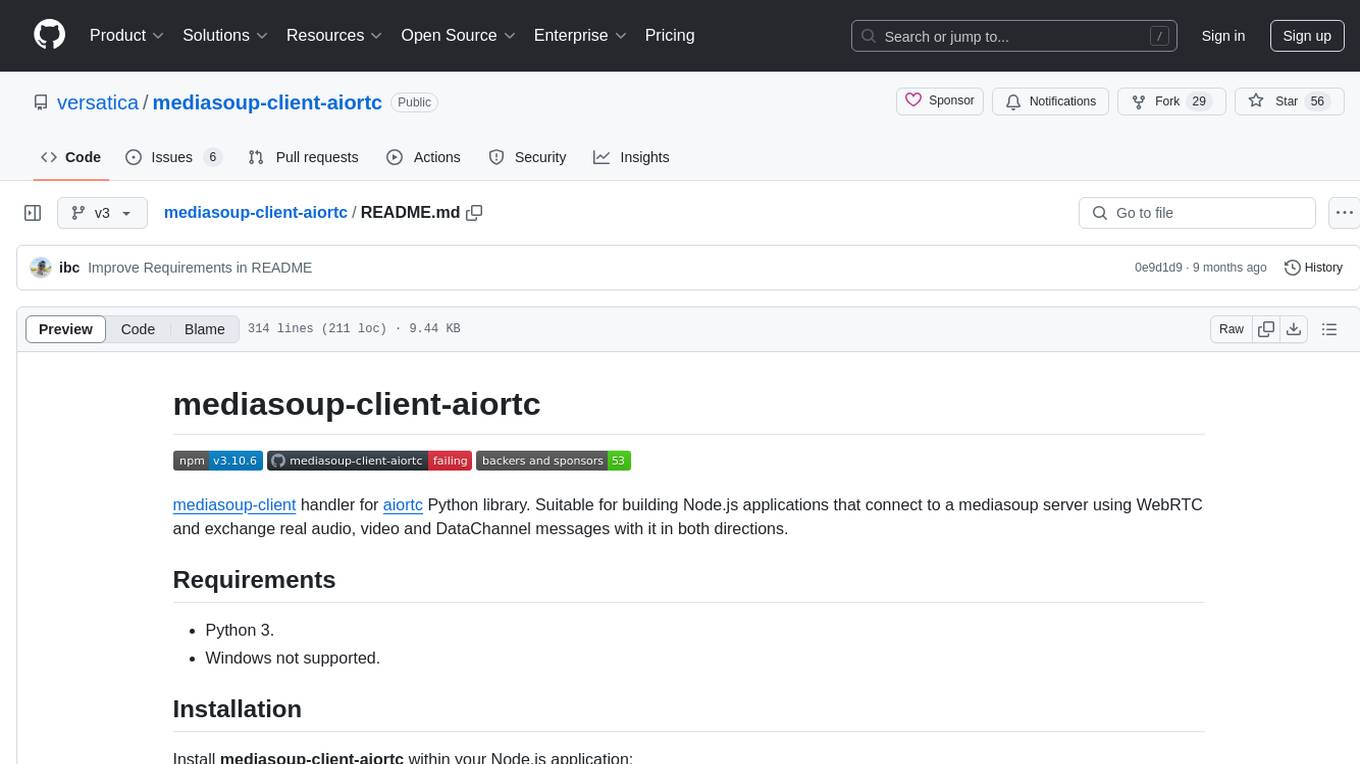1360x764 pixels.
Task: Sponsor this repository
Action: [x=940, y=101]
